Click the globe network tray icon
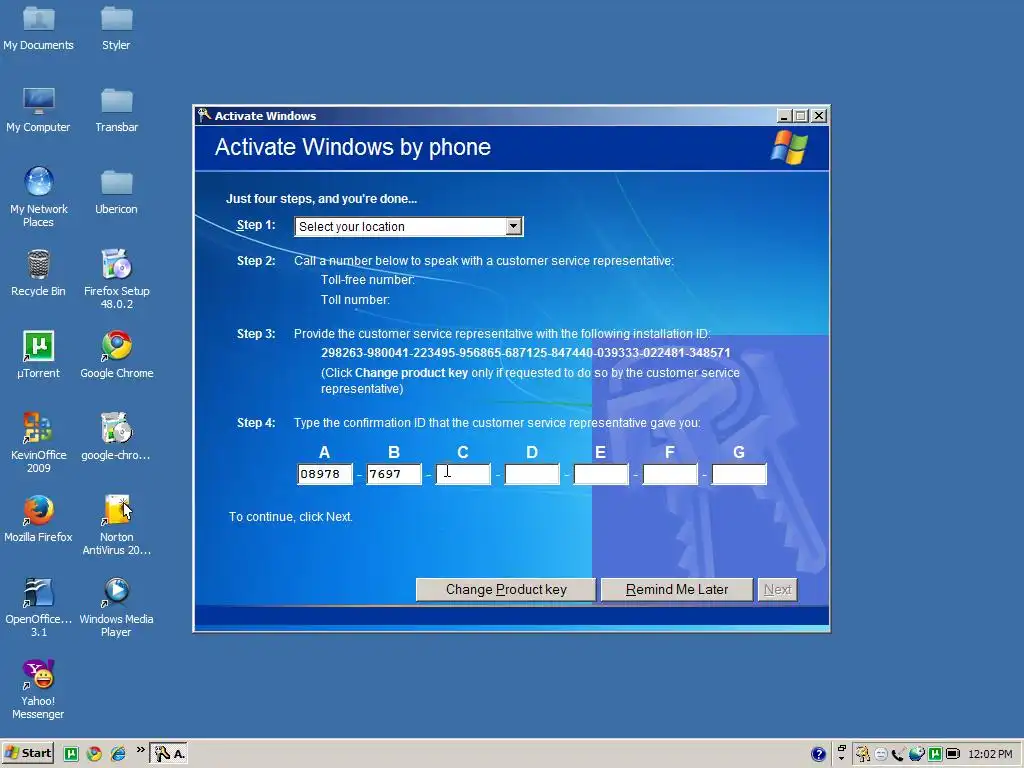Viewport: 1024px width, 768px height. coord(916,754)
